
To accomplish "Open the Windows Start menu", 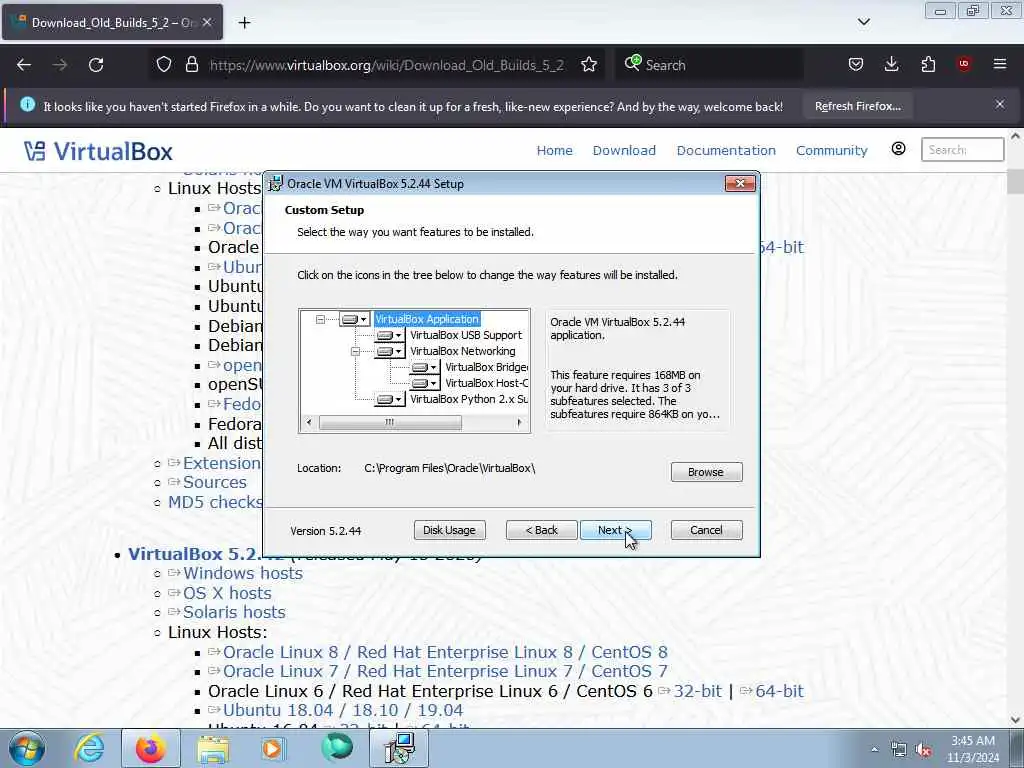I will 26,748.
